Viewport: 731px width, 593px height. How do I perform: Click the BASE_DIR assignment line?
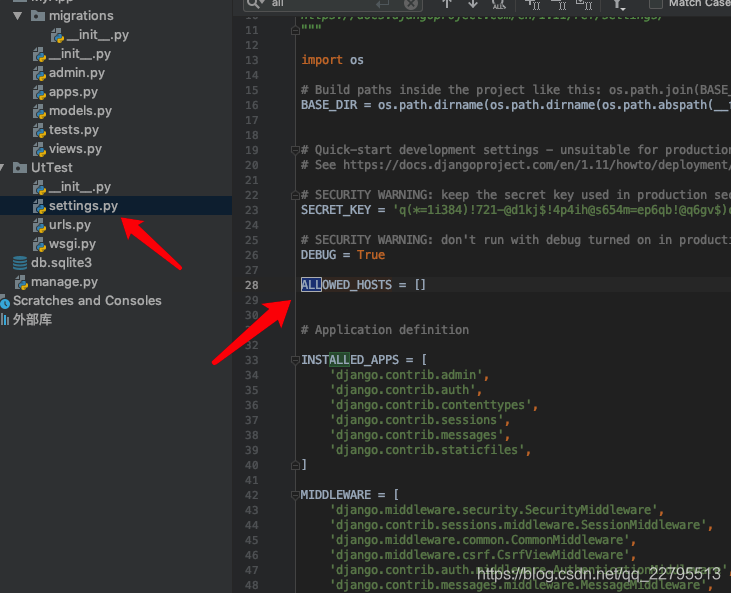pyautogui.click(x=516, y=105)
